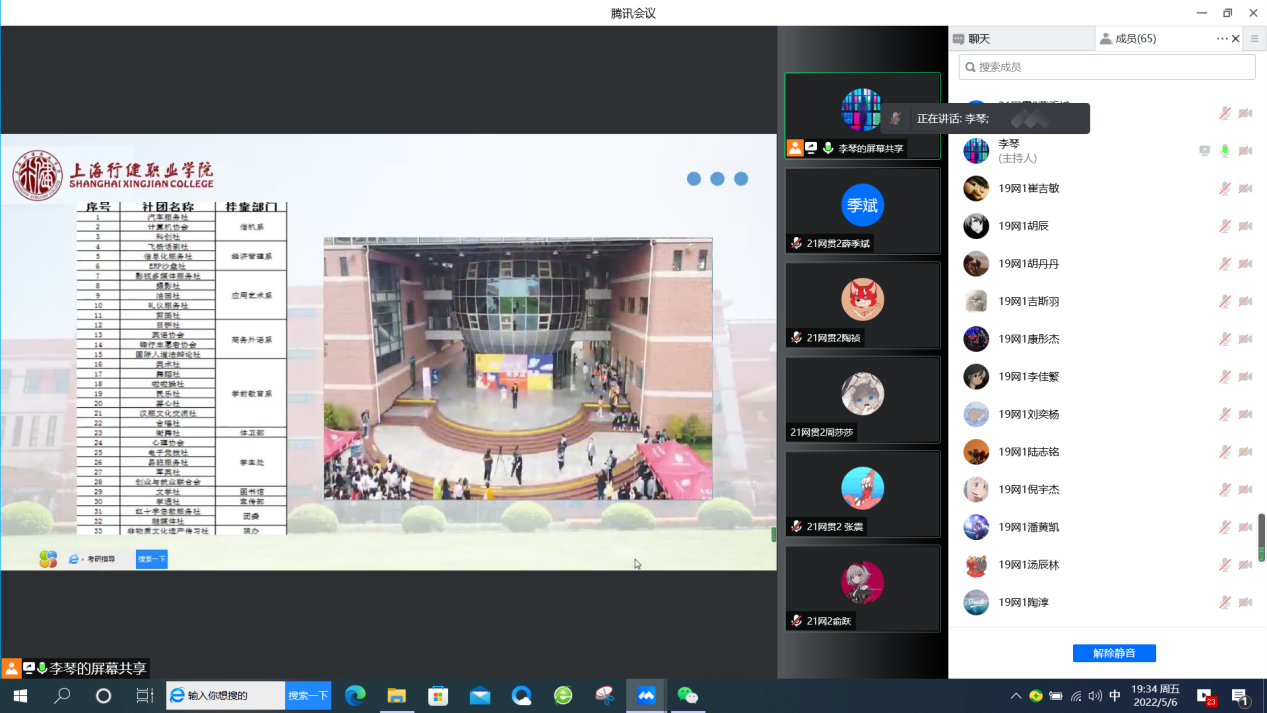Viewport: 1267px width, 713px height.
Task: Open the panel hamburger menu
Action: click(1255, 39)
